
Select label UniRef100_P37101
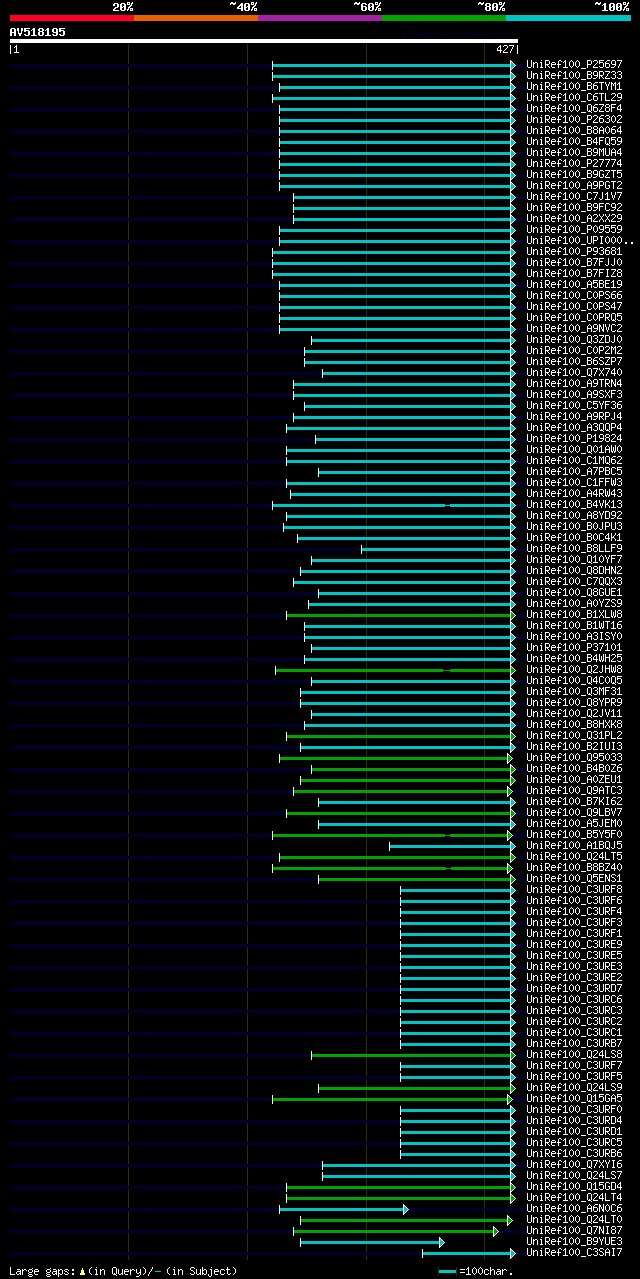(x=574, y=647)
